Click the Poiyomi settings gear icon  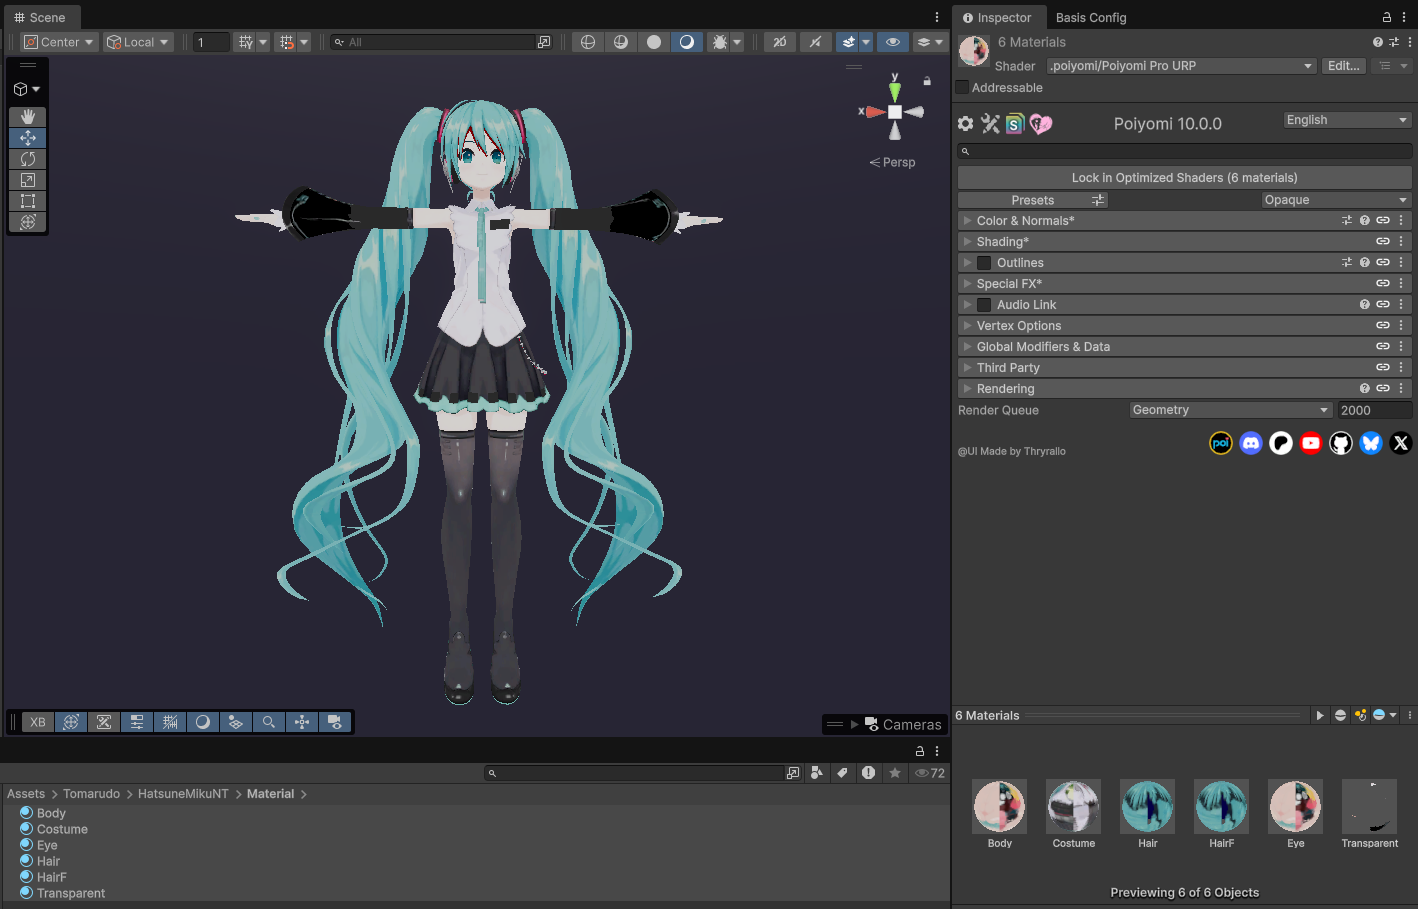tap(965, 124)
